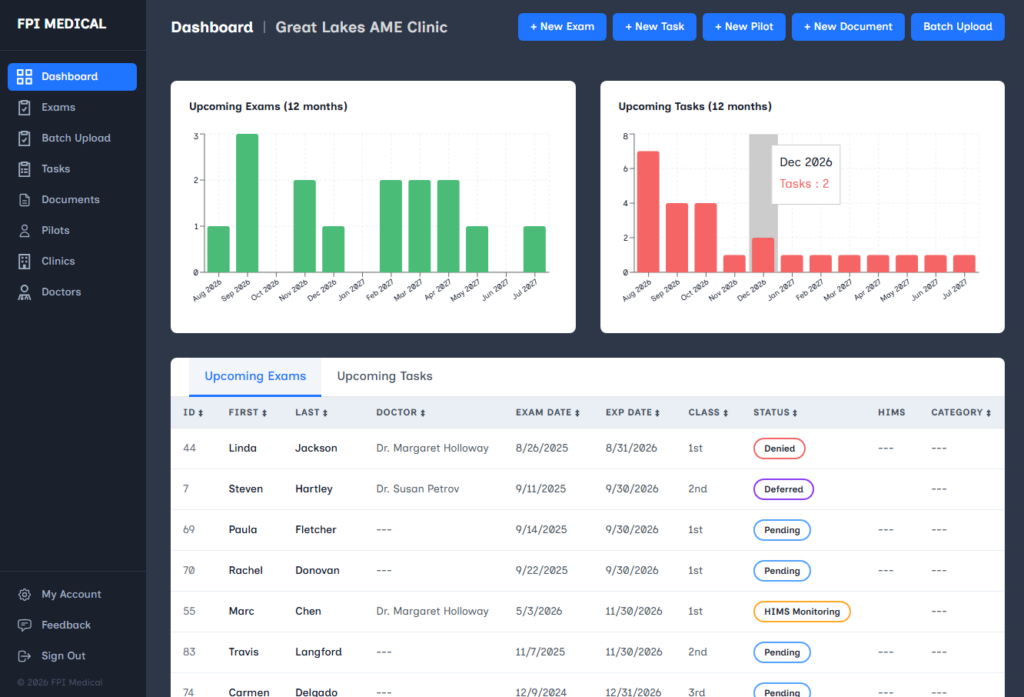
Task: Open Documents from sidebar menu
Action: [72, 199]
